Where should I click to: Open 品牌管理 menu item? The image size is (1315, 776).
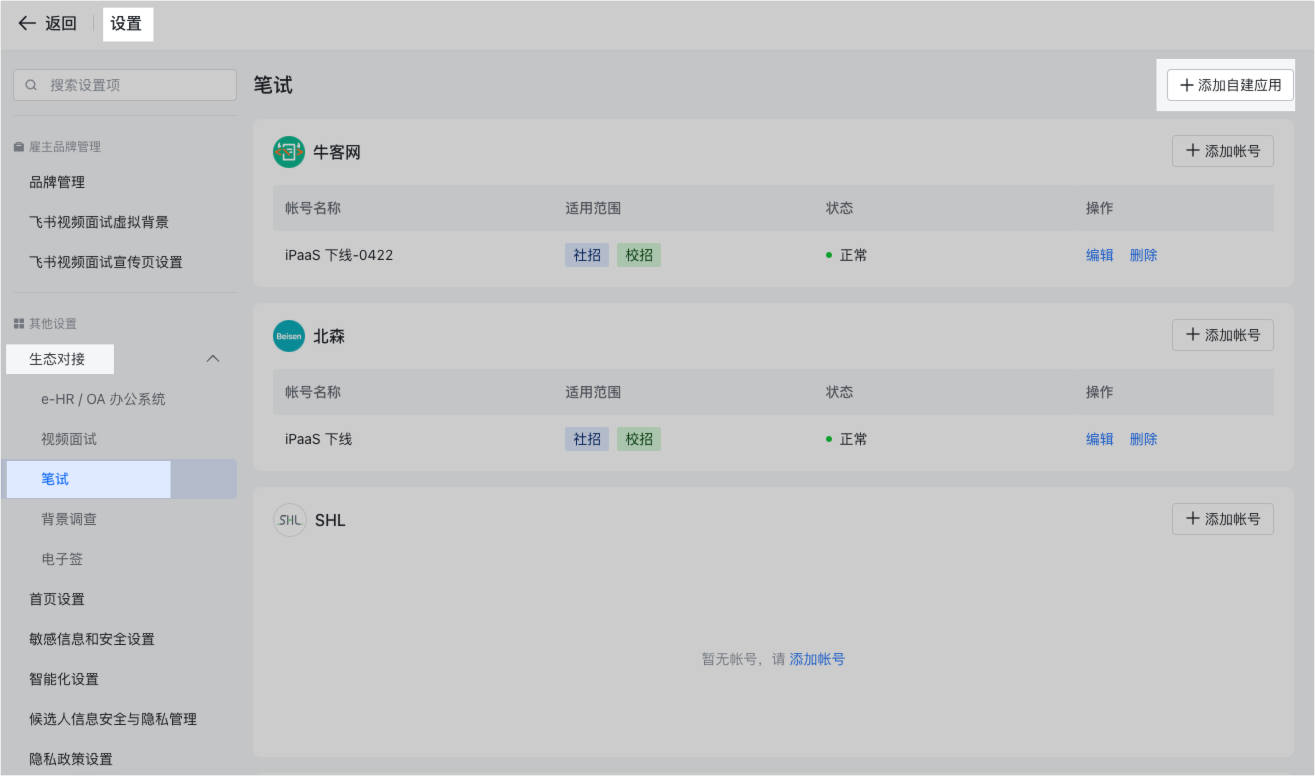click(x=57, y=182)
